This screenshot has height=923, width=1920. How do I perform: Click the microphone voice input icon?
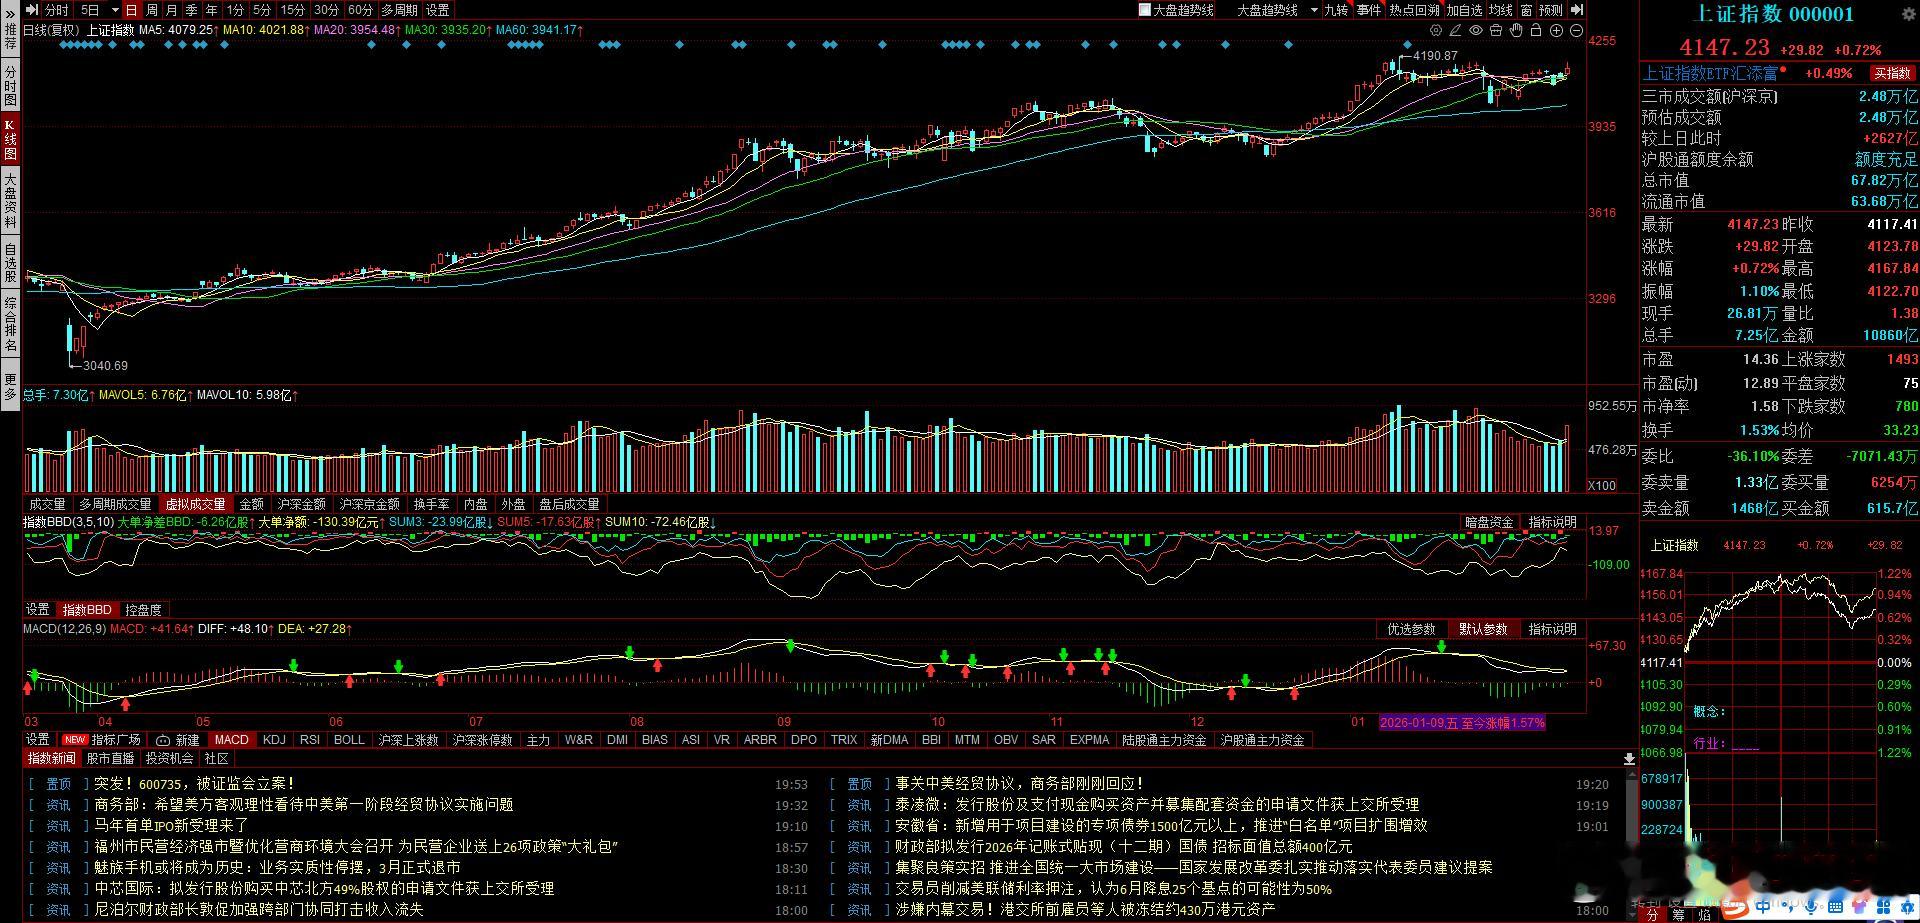[x=1811, y=907]
